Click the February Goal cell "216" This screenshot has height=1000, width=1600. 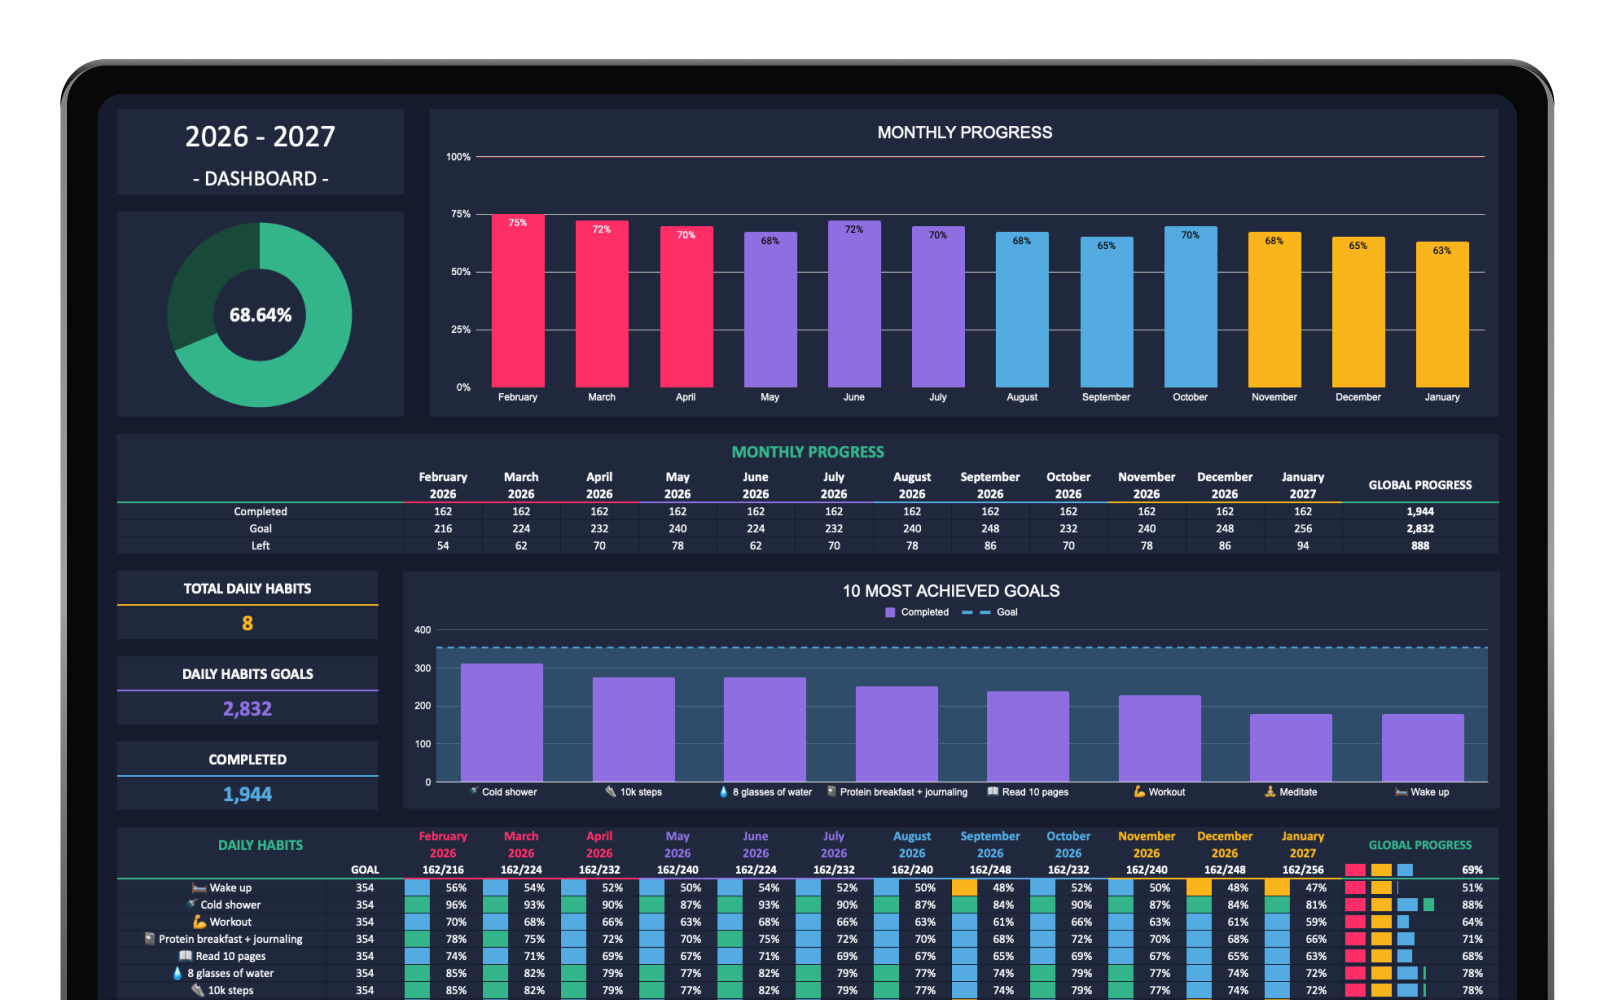pos(443,529)
